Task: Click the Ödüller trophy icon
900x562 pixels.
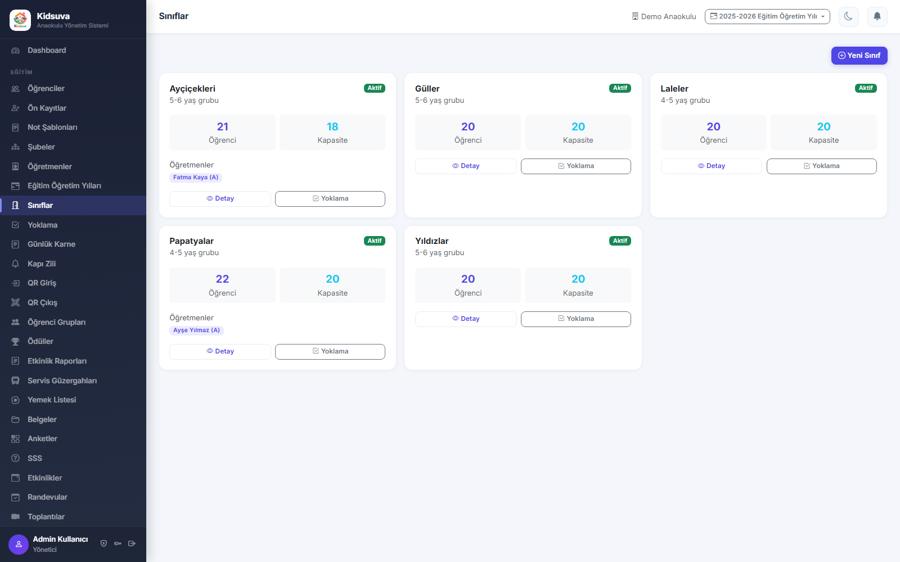Action: coord(15,342)
